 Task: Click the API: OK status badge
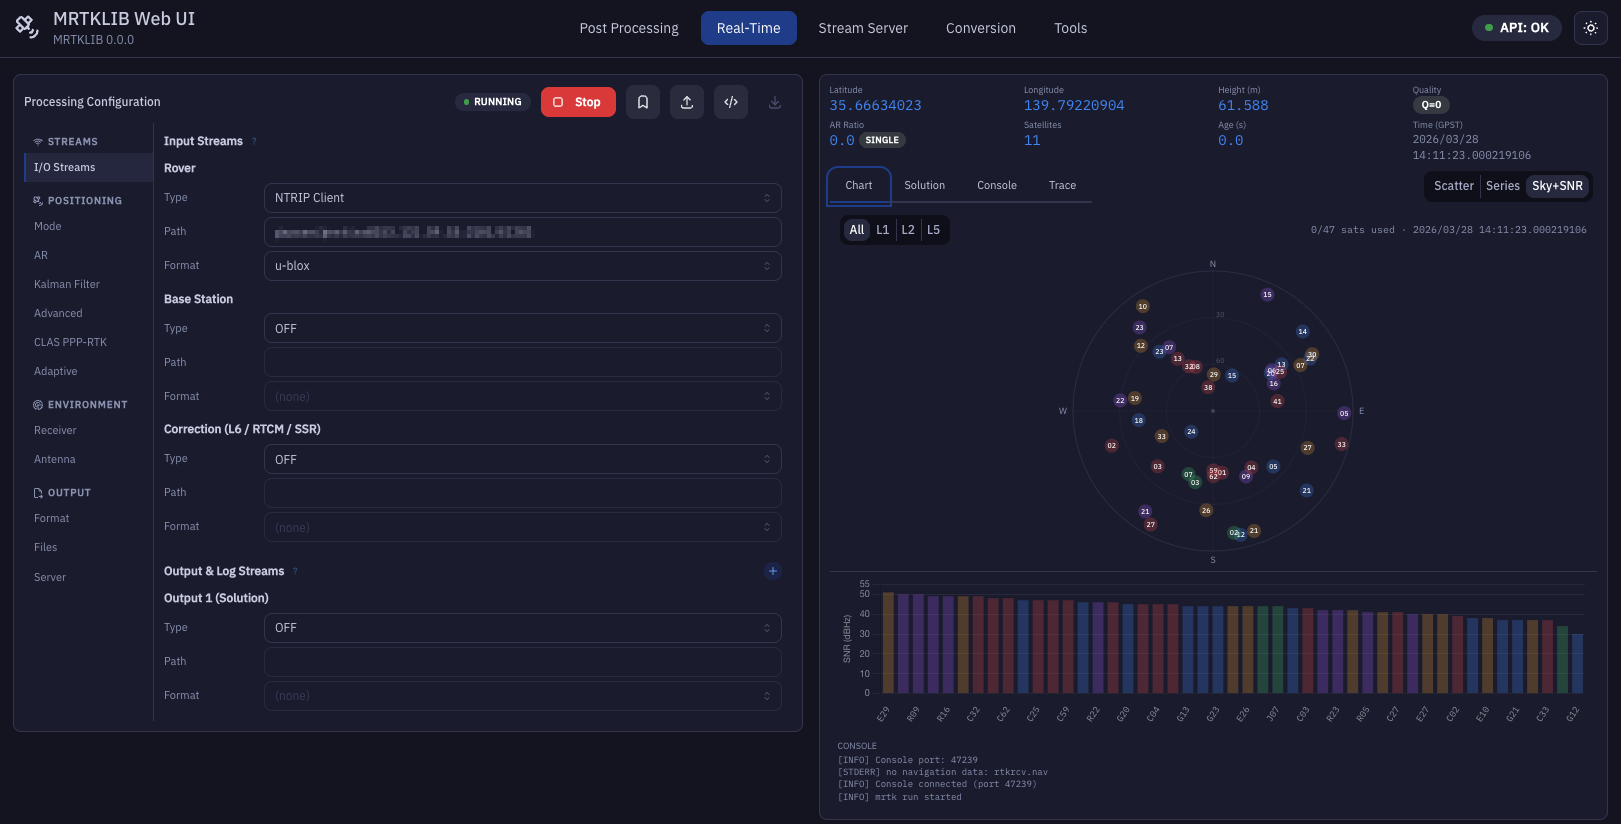1516,28
